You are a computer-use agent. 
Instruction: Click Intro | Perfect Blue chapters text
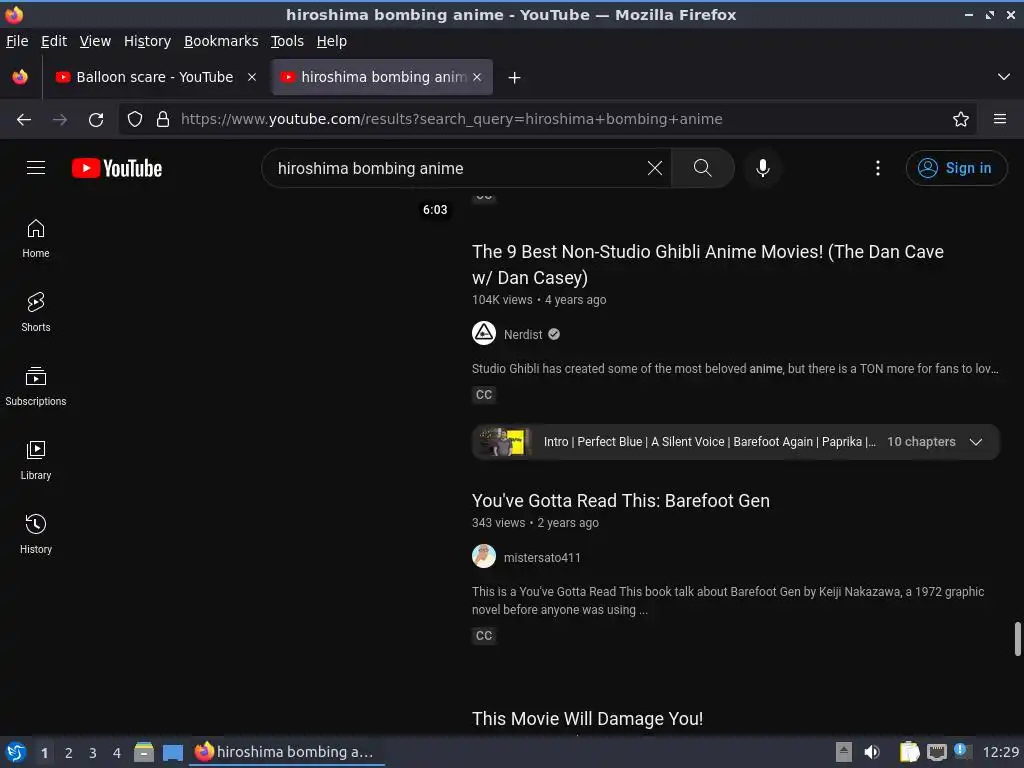click(710, 442)
